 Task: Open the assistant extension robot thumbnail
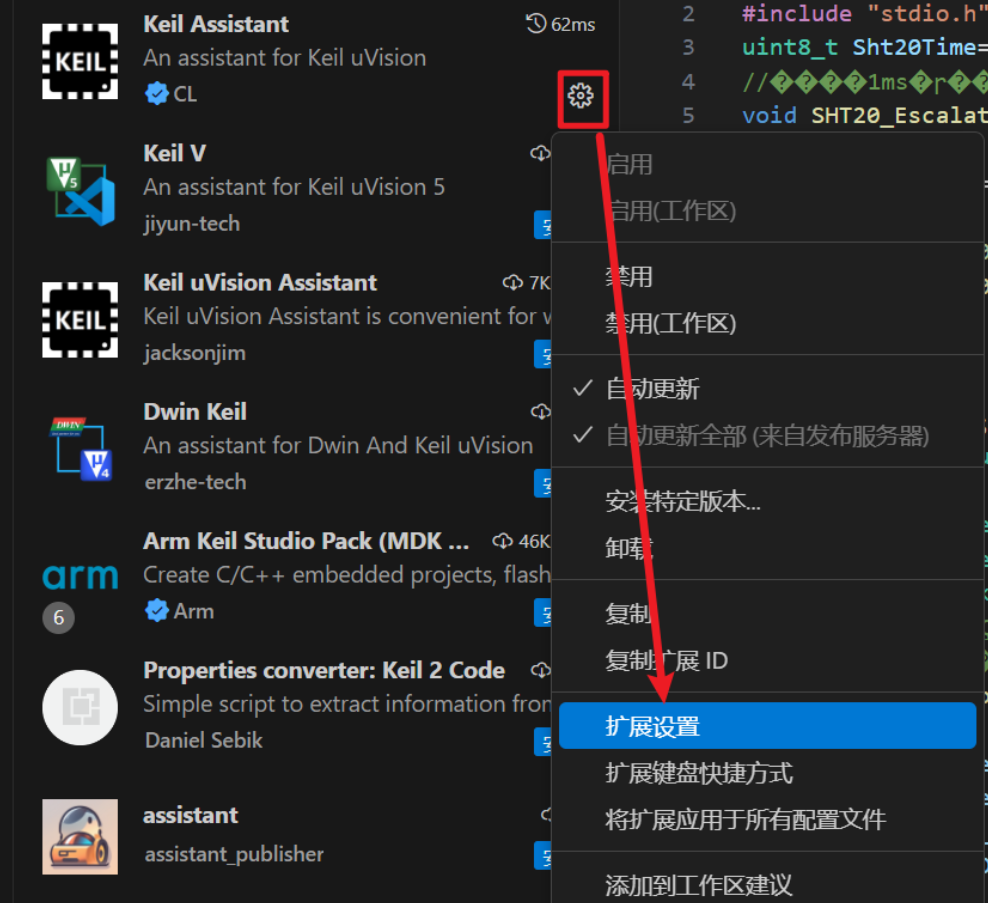80,836
